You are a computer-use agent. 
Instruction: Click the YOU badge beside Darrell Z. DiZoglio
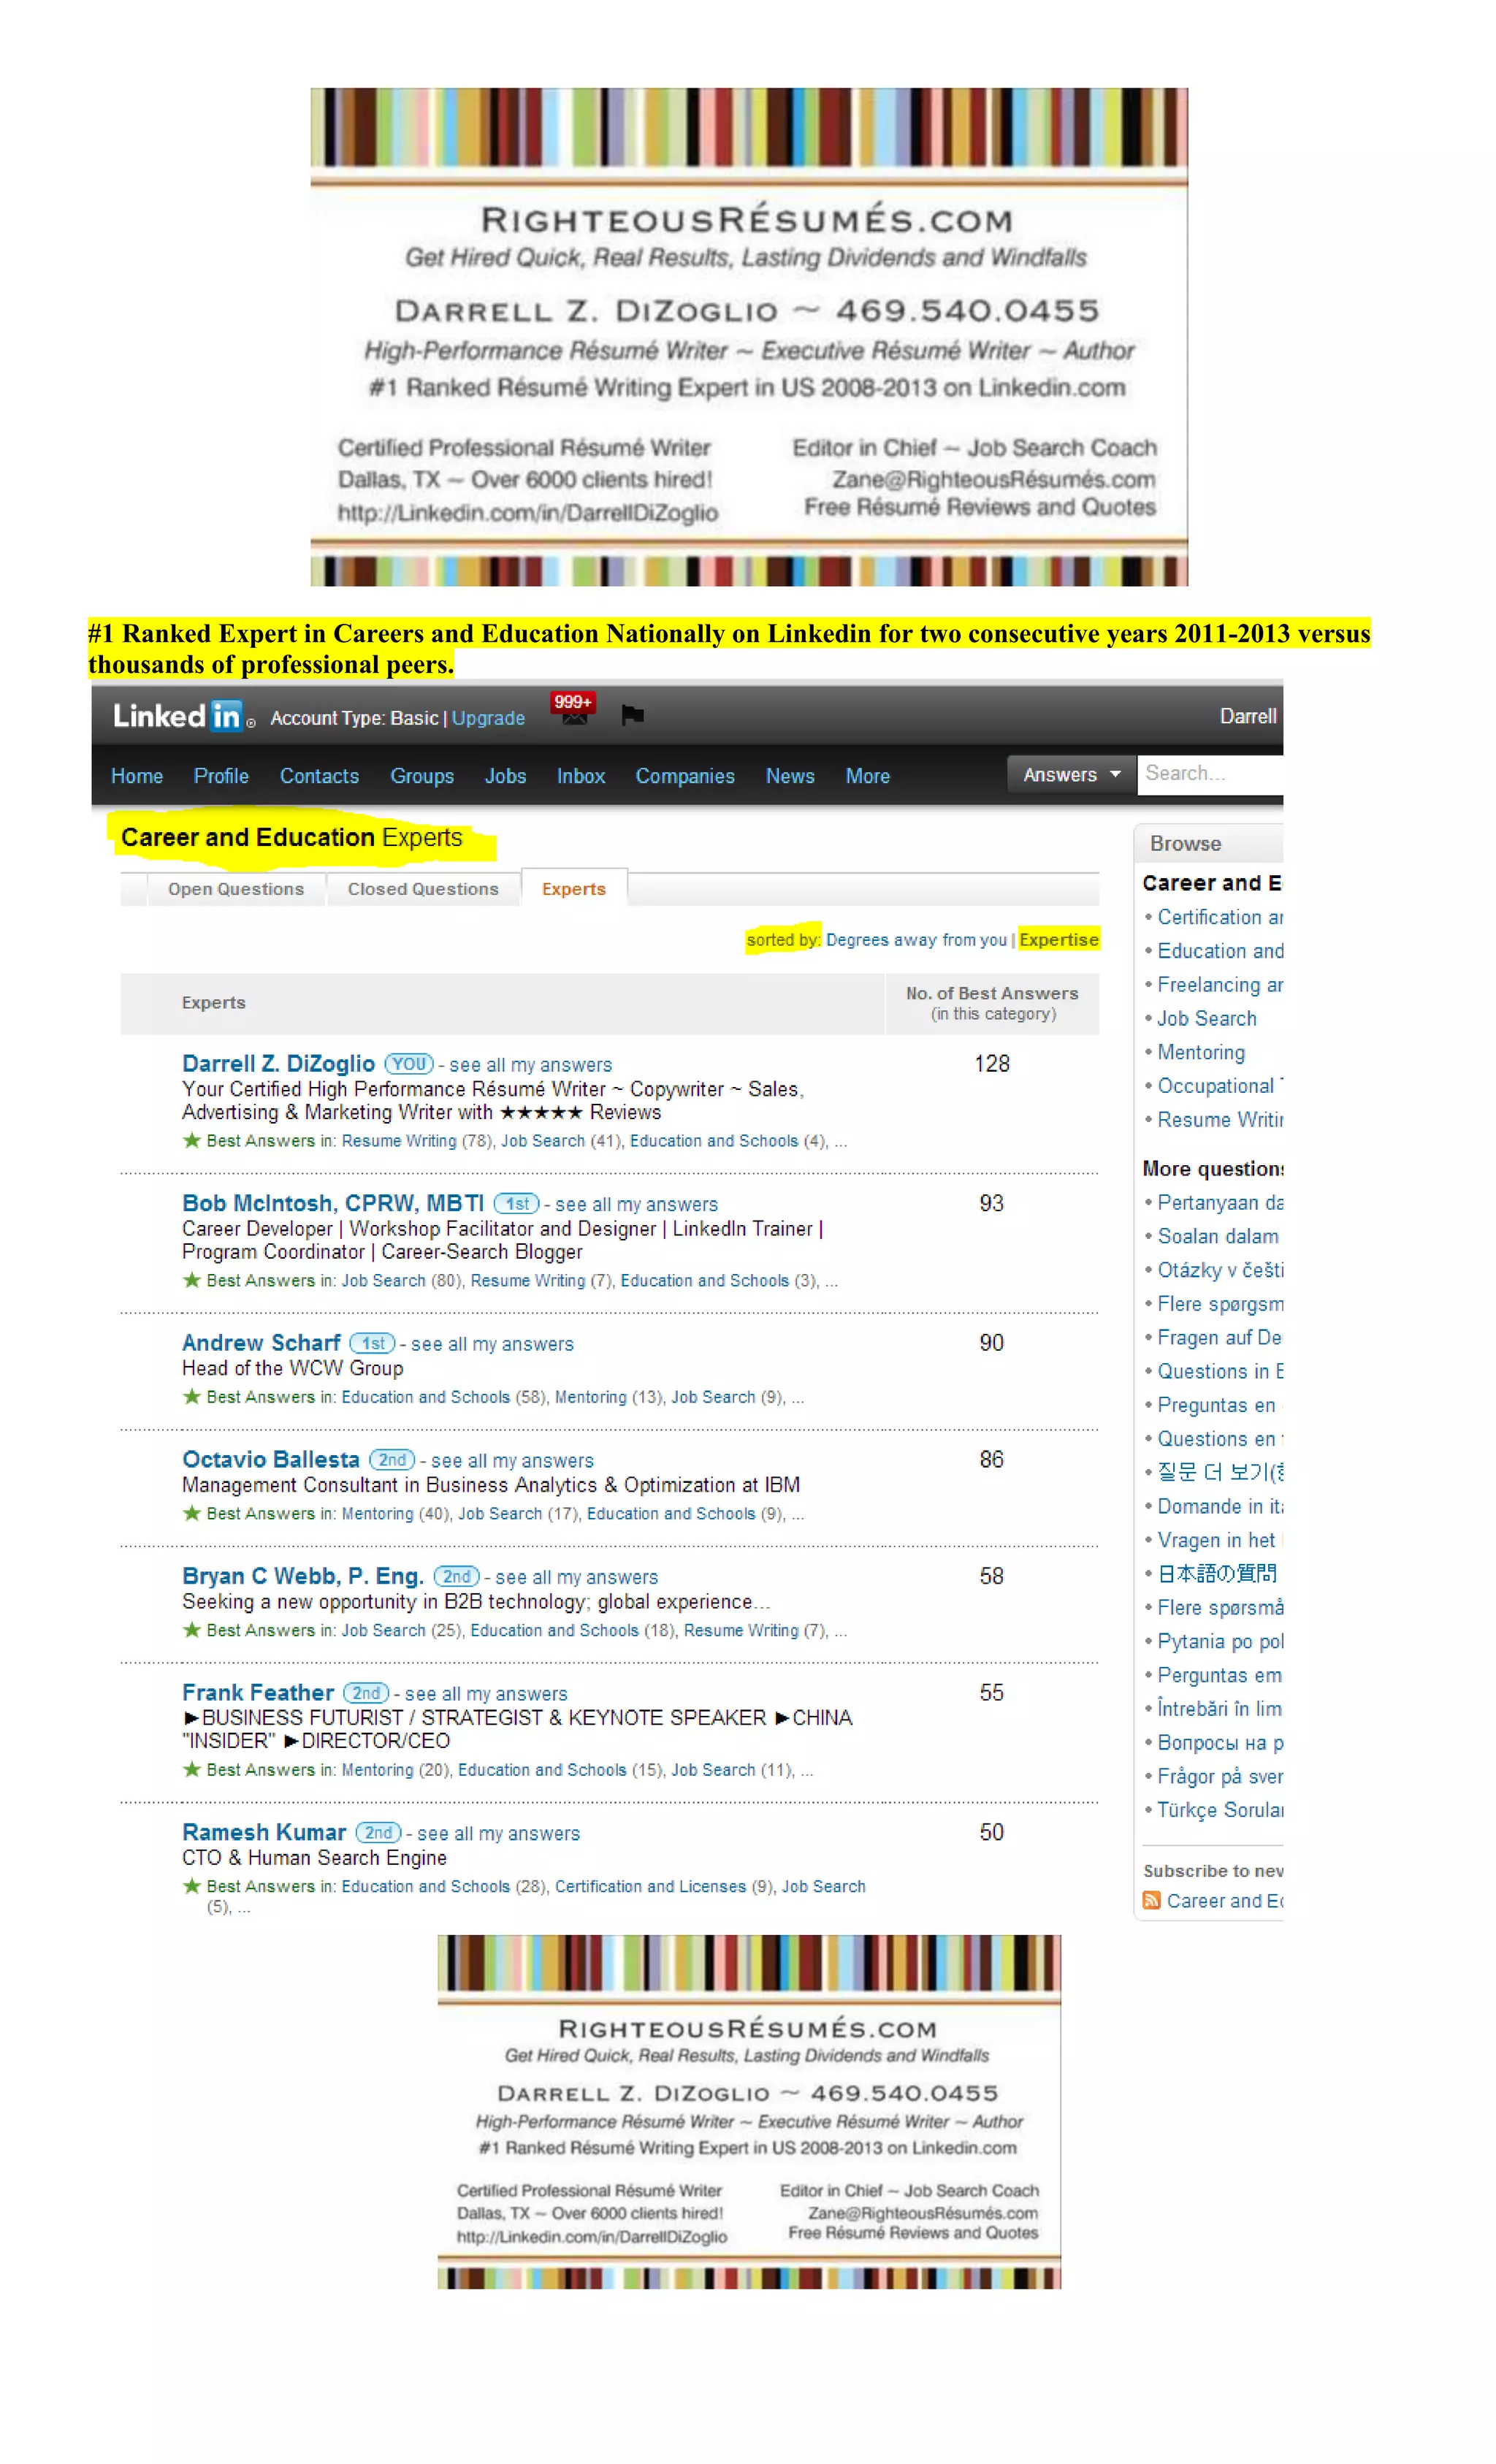[x=409, y=1064]
